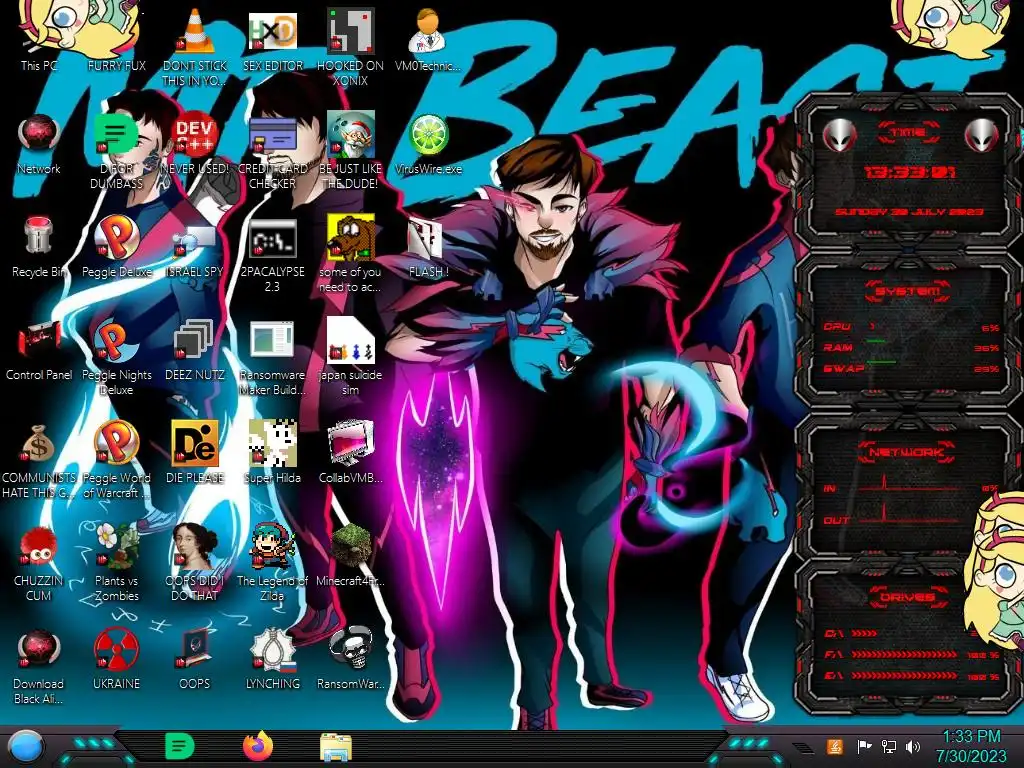Open the network tray icon
The image size is (1024, 768).
point(888,746)
